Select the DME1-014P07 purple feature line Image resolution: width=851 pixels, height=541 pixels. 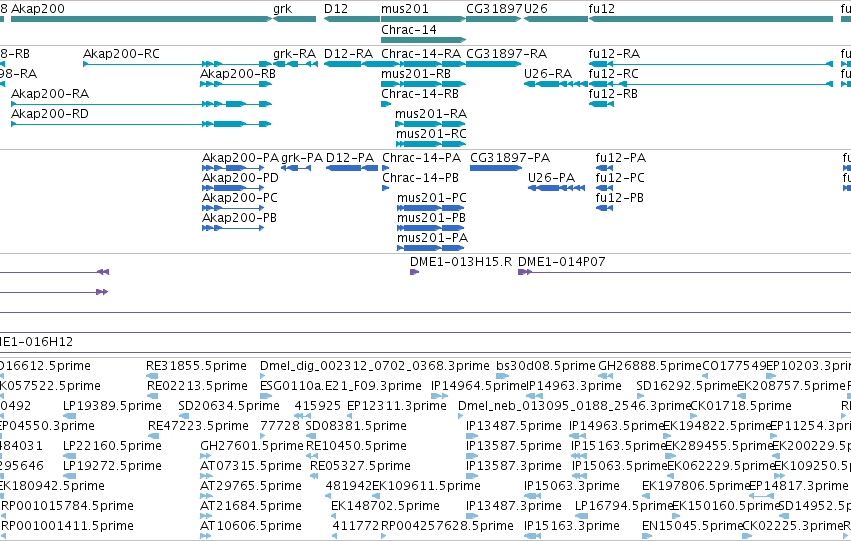684,272
